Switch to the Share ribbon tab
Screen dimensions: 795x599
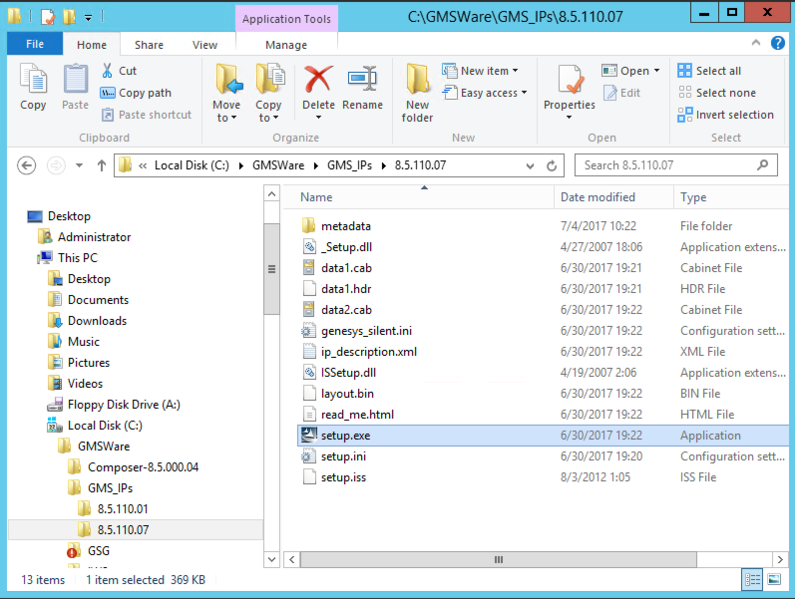[x=149, y=45]
